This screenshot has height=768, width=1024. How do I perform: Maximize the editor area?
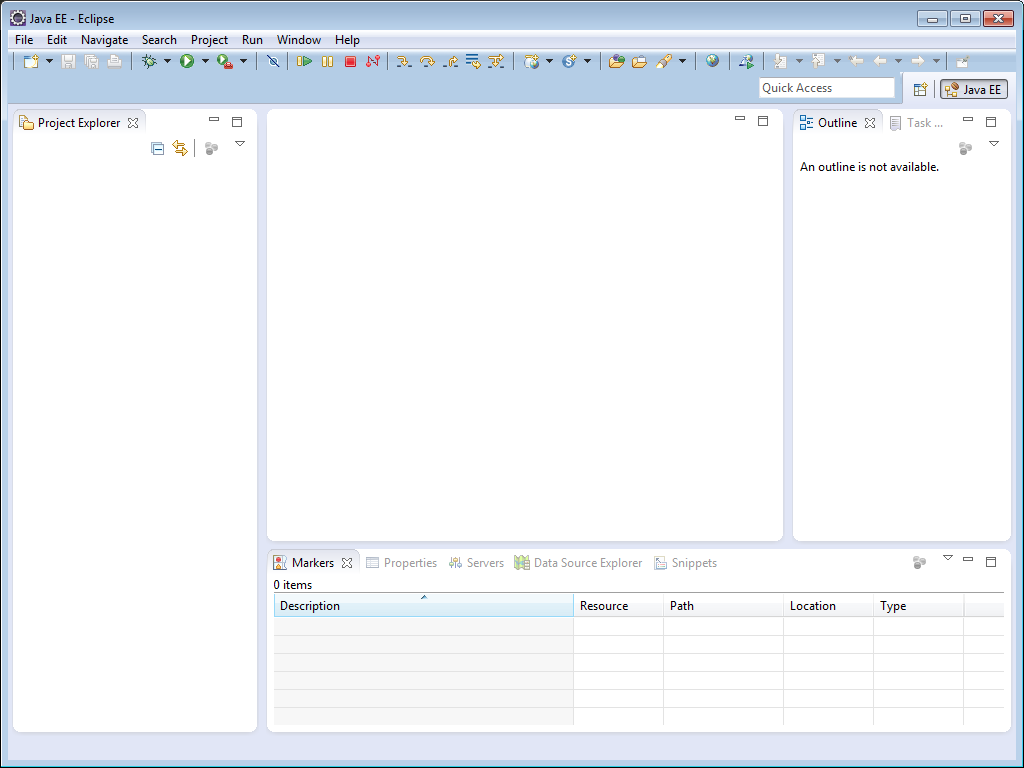click(x=763, y=121)
